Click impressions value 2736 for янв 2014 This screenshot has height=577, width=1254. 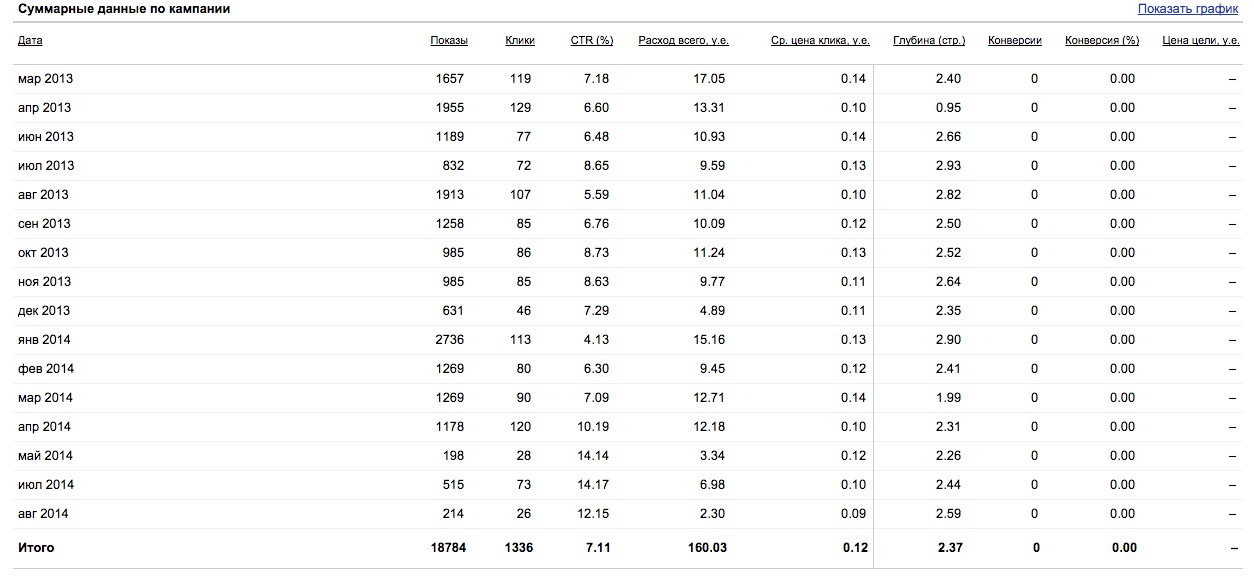(x=450, y=340)
